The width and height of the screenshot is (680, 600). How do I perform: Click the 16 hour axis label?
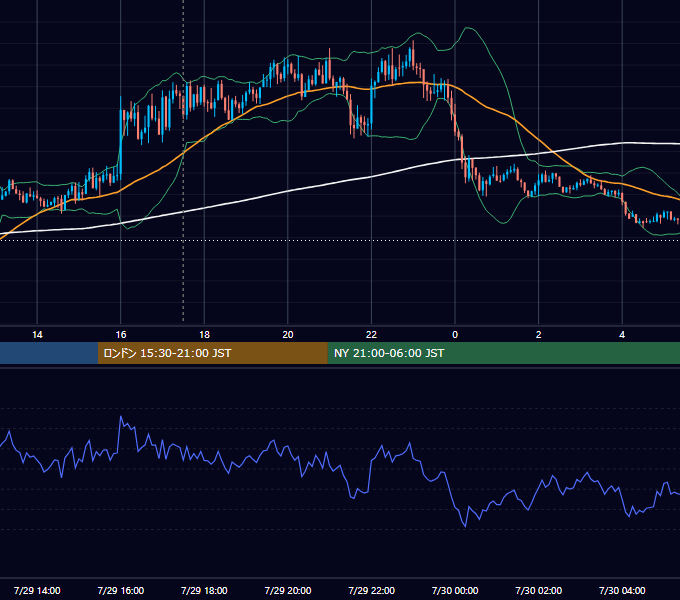pyautogui.click(x=121, y=335)
